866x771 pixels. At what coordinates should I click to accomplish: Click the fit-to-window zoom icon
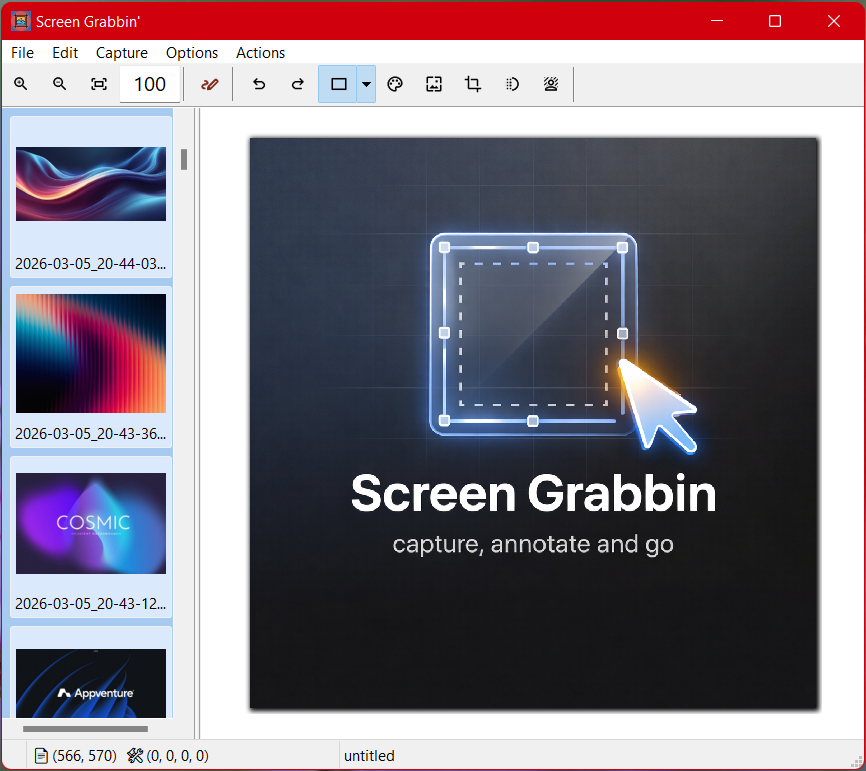tap(99, 84)
